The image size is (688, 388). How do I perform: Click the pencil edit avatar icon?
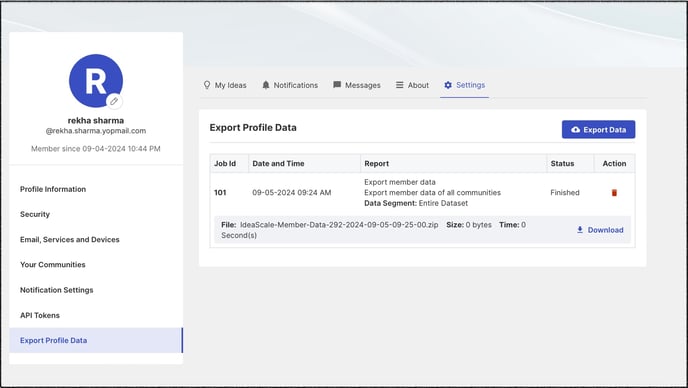point(114,101)
